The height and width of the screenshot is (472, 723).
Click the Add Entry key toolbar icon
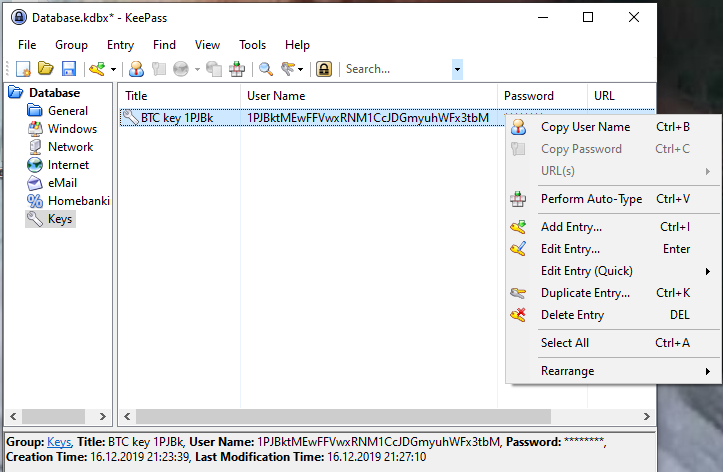97,69
